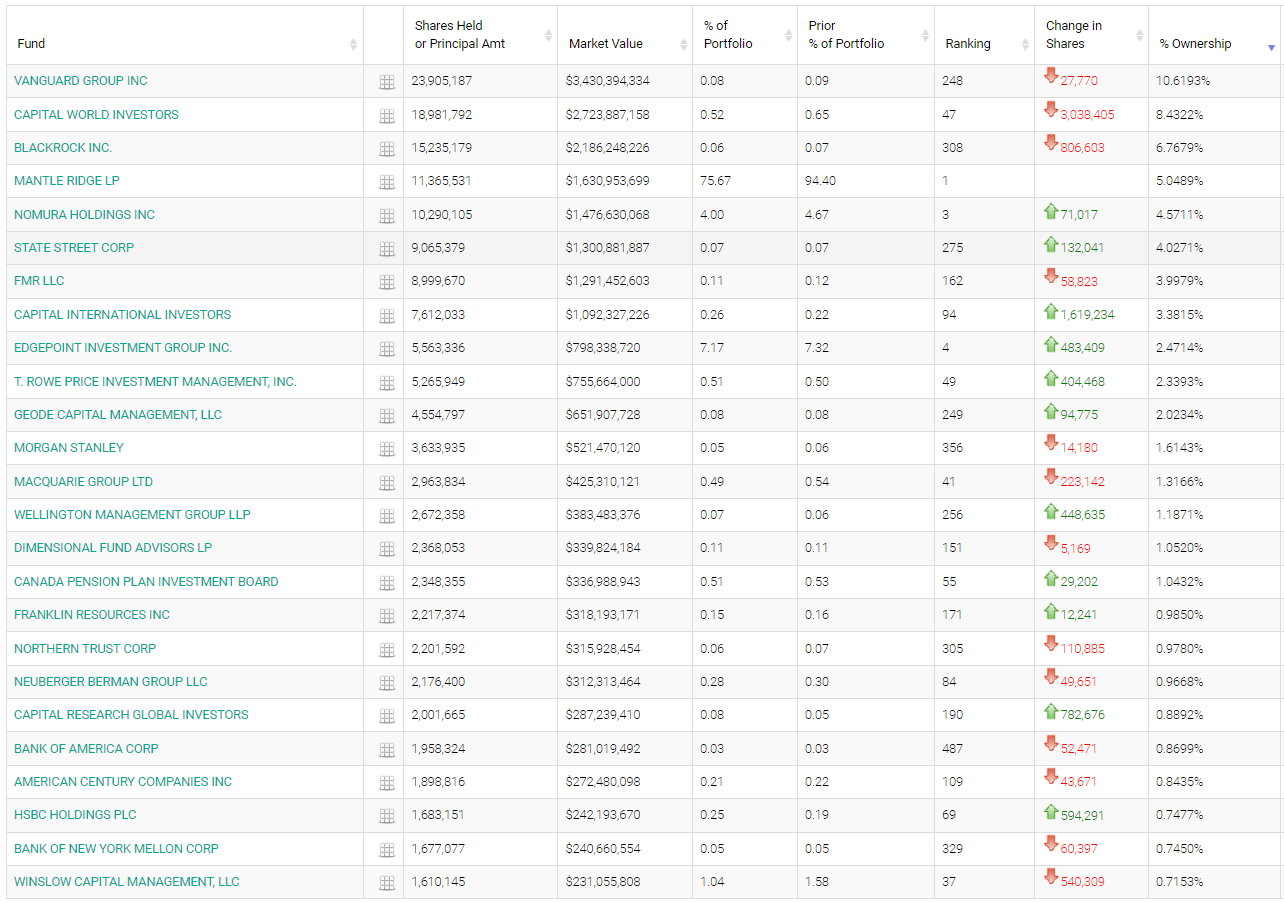Select ownership value 0.7477%
This screenshot has width=1284, height=902.
click(1179, 815)
